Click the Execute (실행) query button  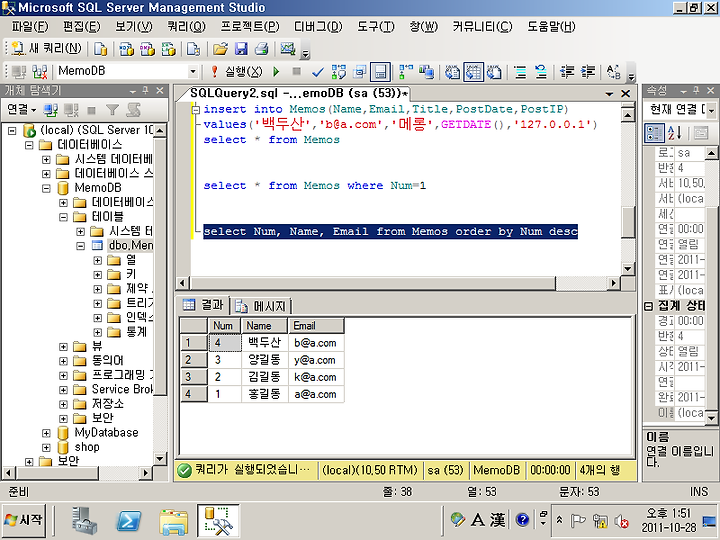click(237, 72)
